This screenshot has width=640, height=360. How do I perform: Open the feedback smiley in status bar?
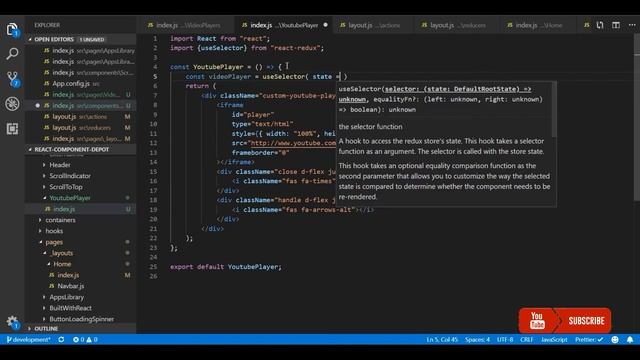615,339
